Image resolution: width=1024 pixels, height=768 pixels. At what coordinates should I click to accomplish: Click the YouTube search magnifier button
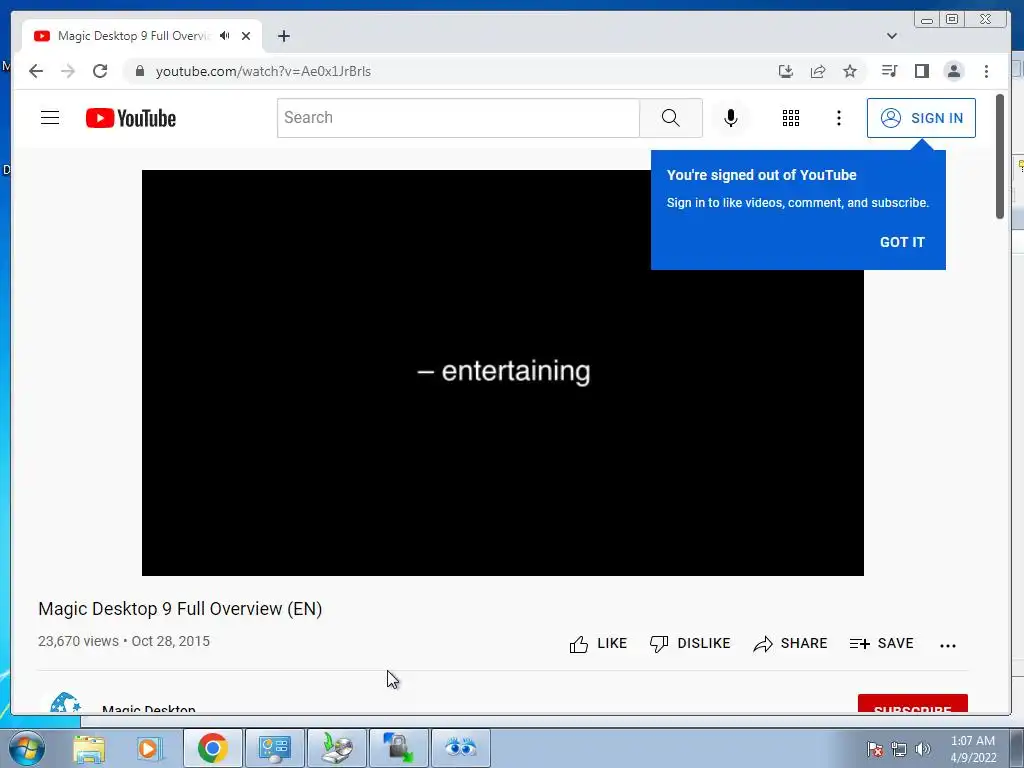click(671, 118)
